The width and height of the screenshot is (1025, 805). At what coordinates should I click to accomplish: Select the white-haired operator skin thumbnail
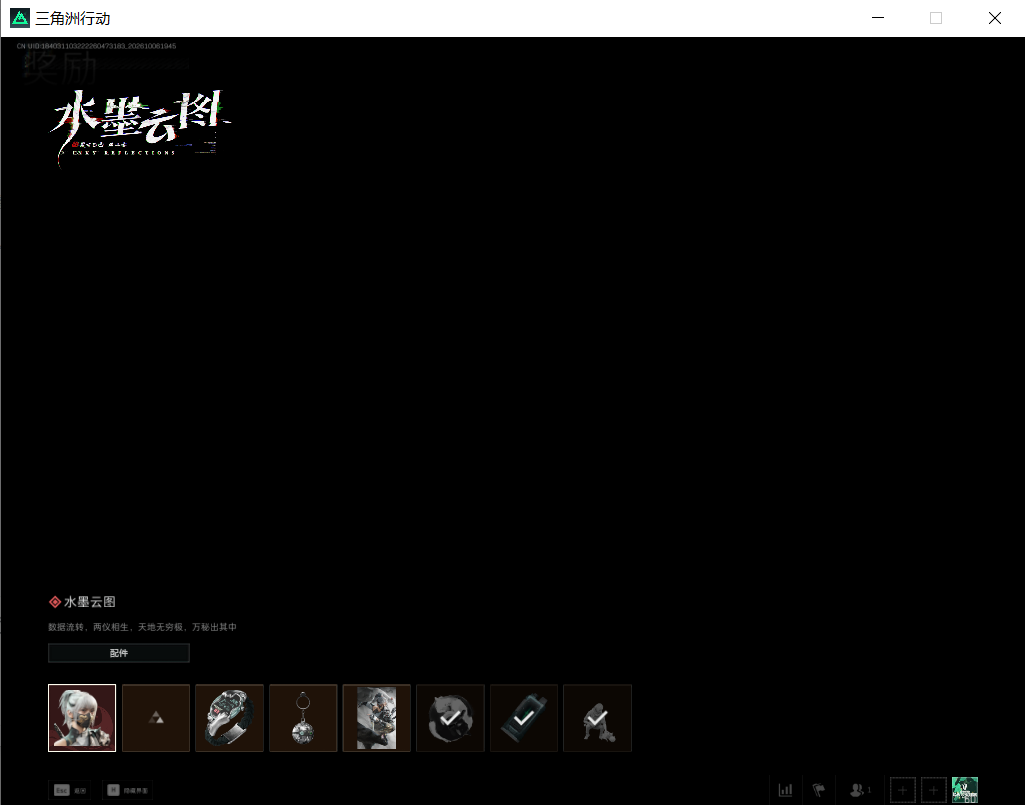click(82, 718)
